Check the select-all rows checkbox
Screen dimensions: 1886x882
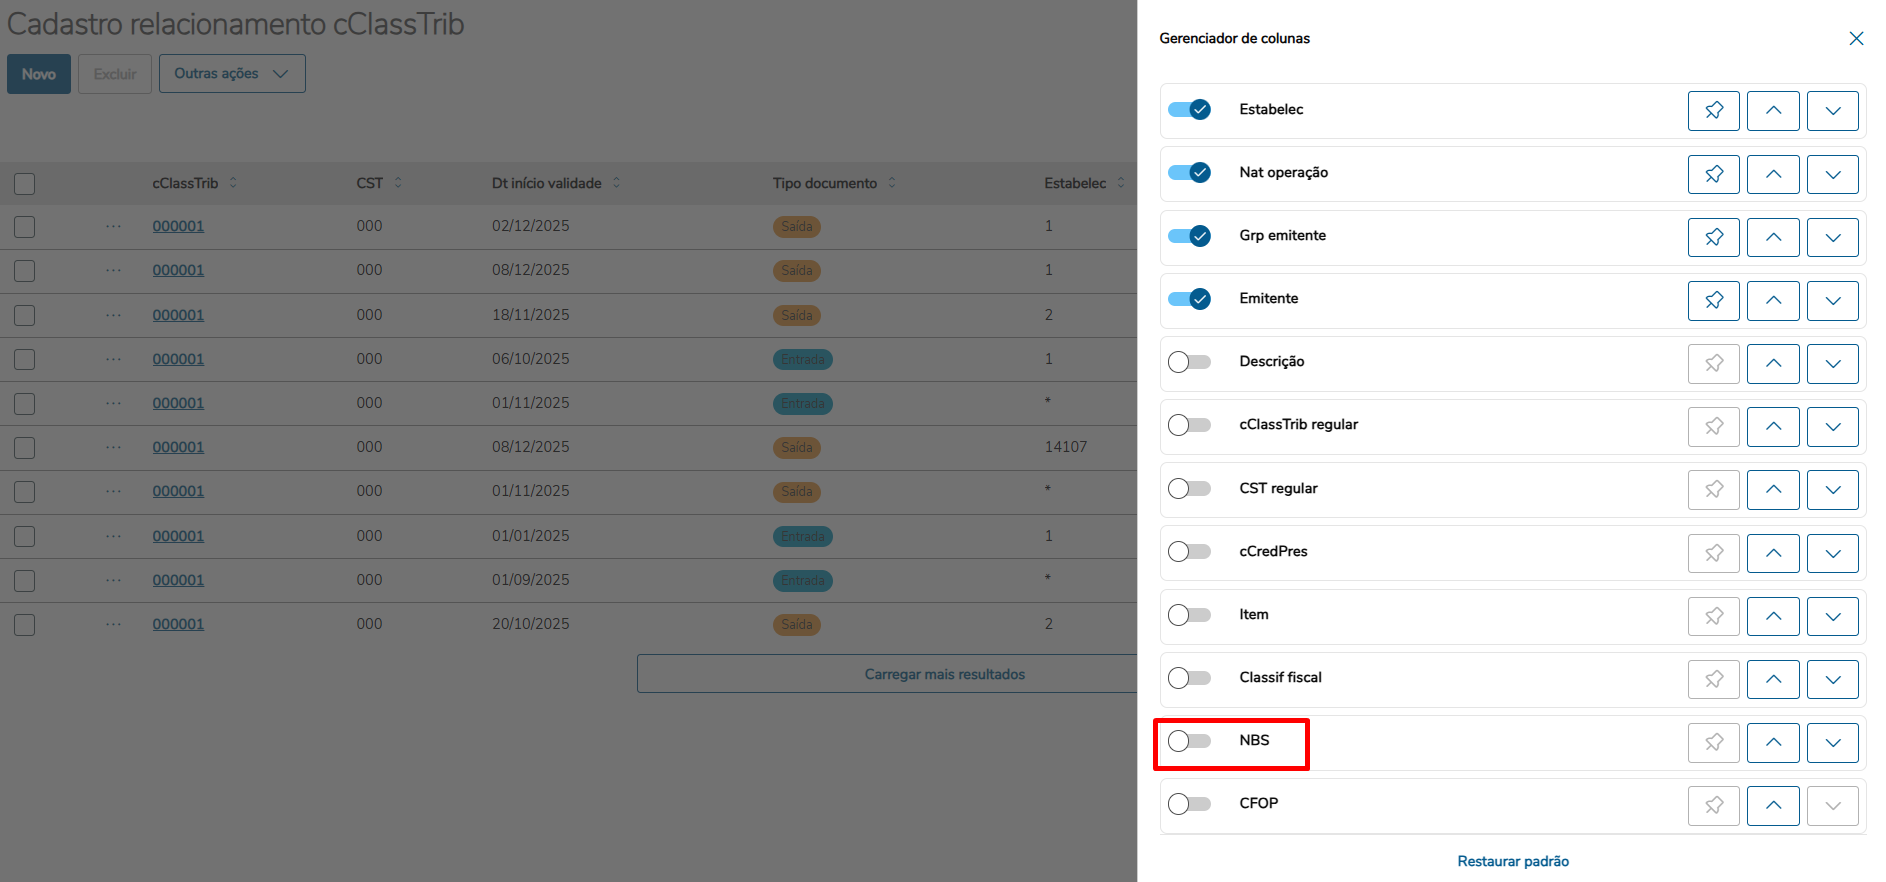click(x=25, y=184)
